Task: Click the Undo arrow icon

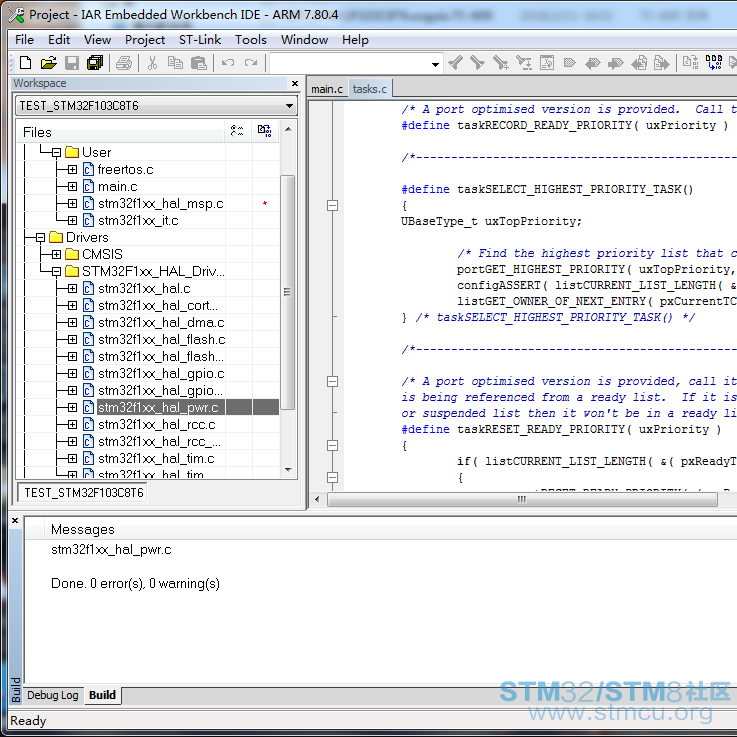Action: coord(228,63)
